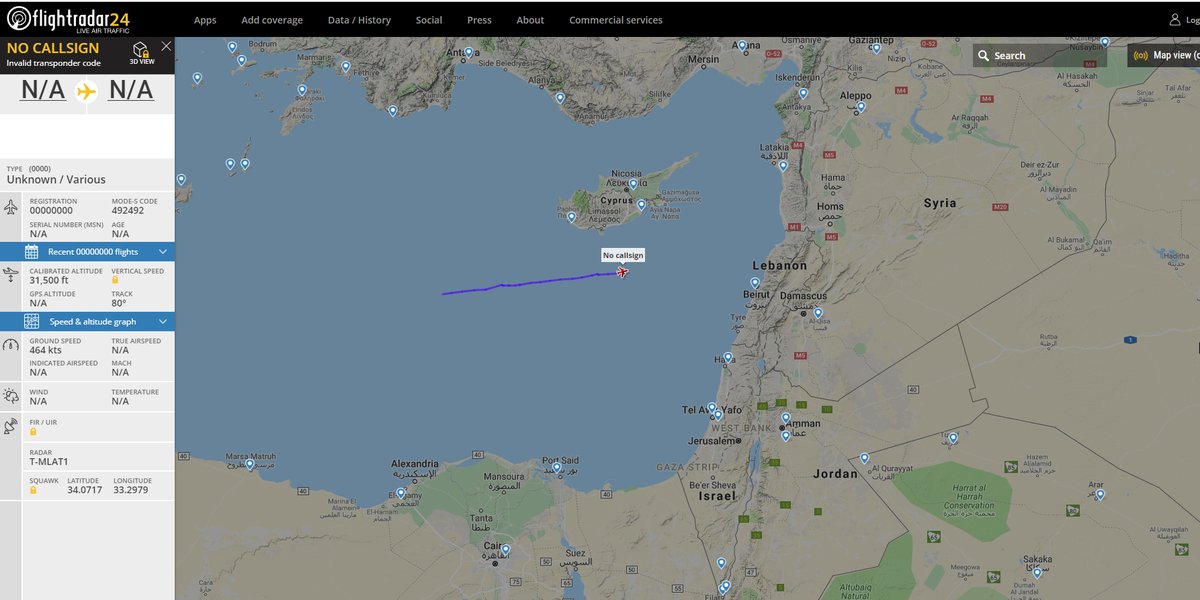Expand the Speed & altitude graph section
Viewport: 1200px width, 600px height.
click(87, 321)
